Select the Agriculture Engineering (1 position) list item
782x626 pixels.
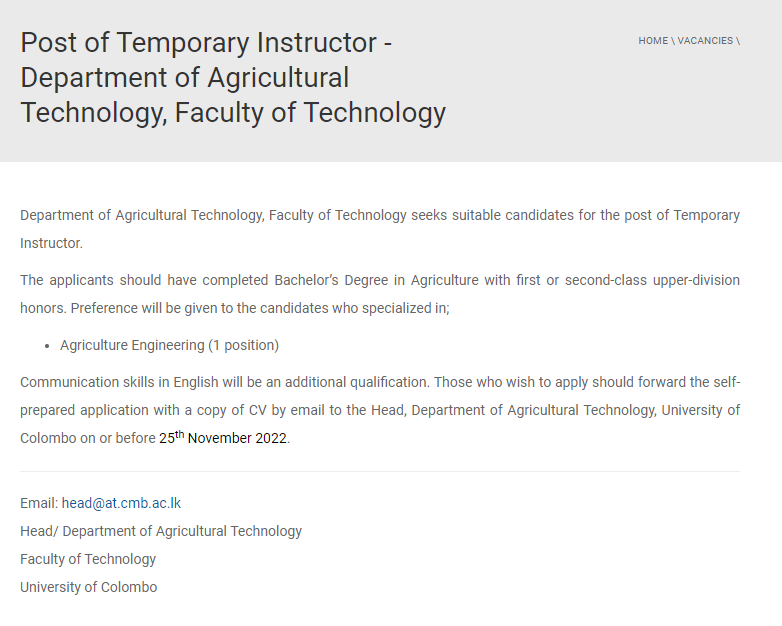(x=169, y=345)
